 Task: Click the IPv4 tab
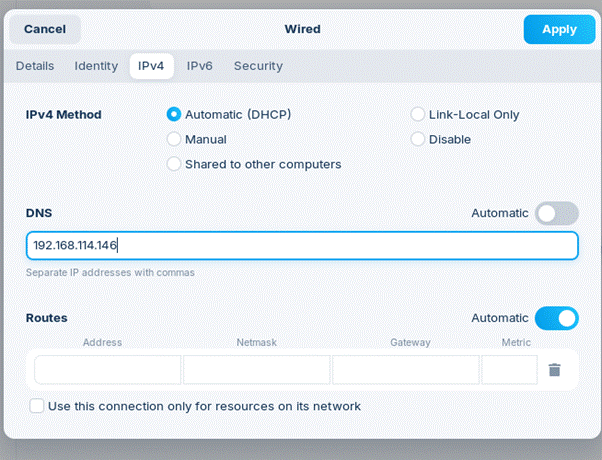tap(151, 66)
